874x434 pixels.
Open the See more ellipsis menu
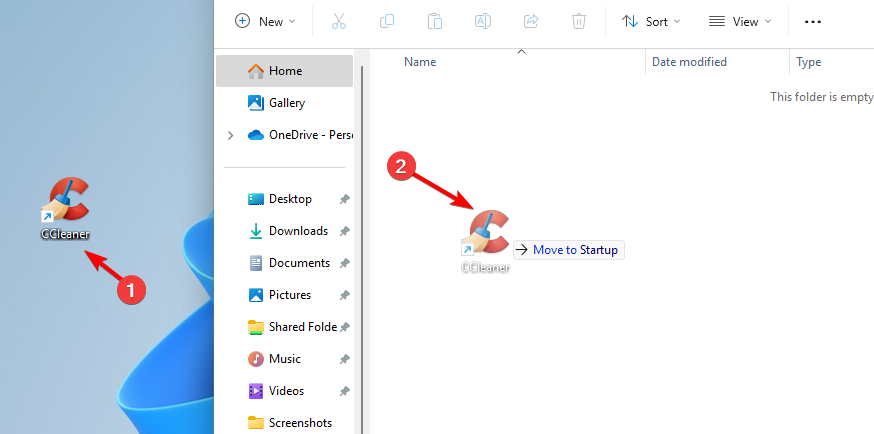pos(813,22)
